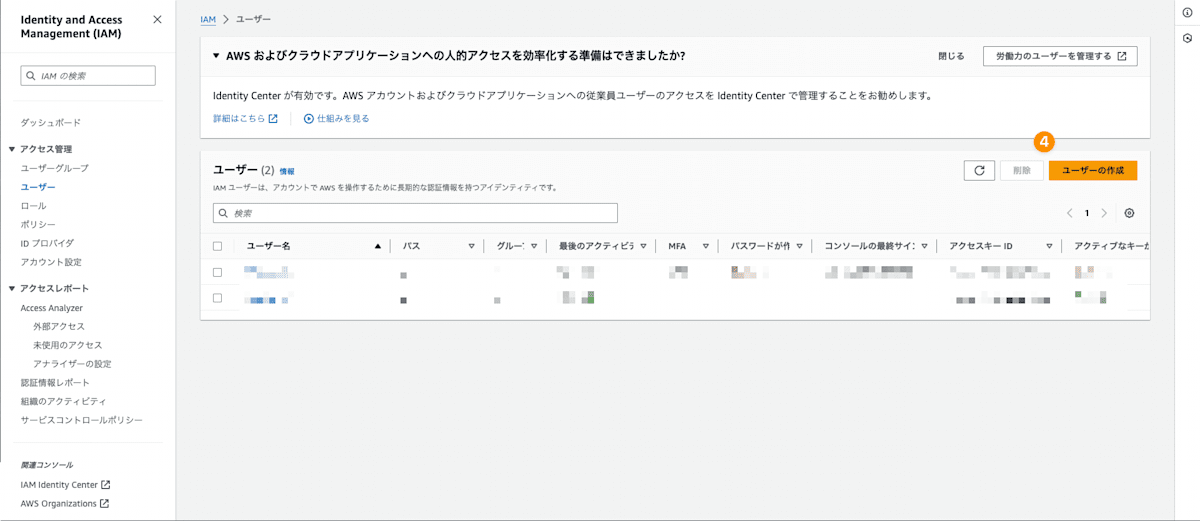Open アナライザーの設定 in sidebar
Image resolution: width=1200 pixels, height=521 pixels.
(72, 364)
